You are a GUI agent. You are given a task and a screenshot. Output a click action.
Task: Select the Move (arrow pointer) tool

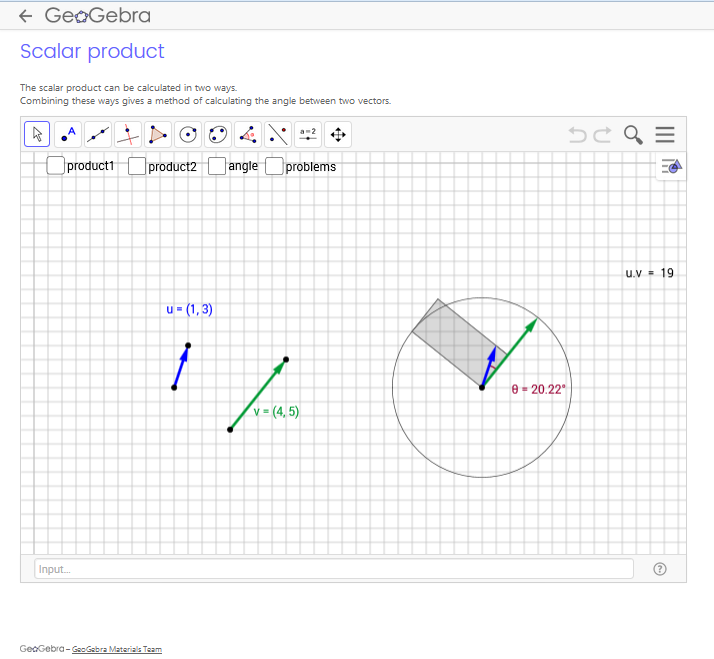click(x=37, y=134)
